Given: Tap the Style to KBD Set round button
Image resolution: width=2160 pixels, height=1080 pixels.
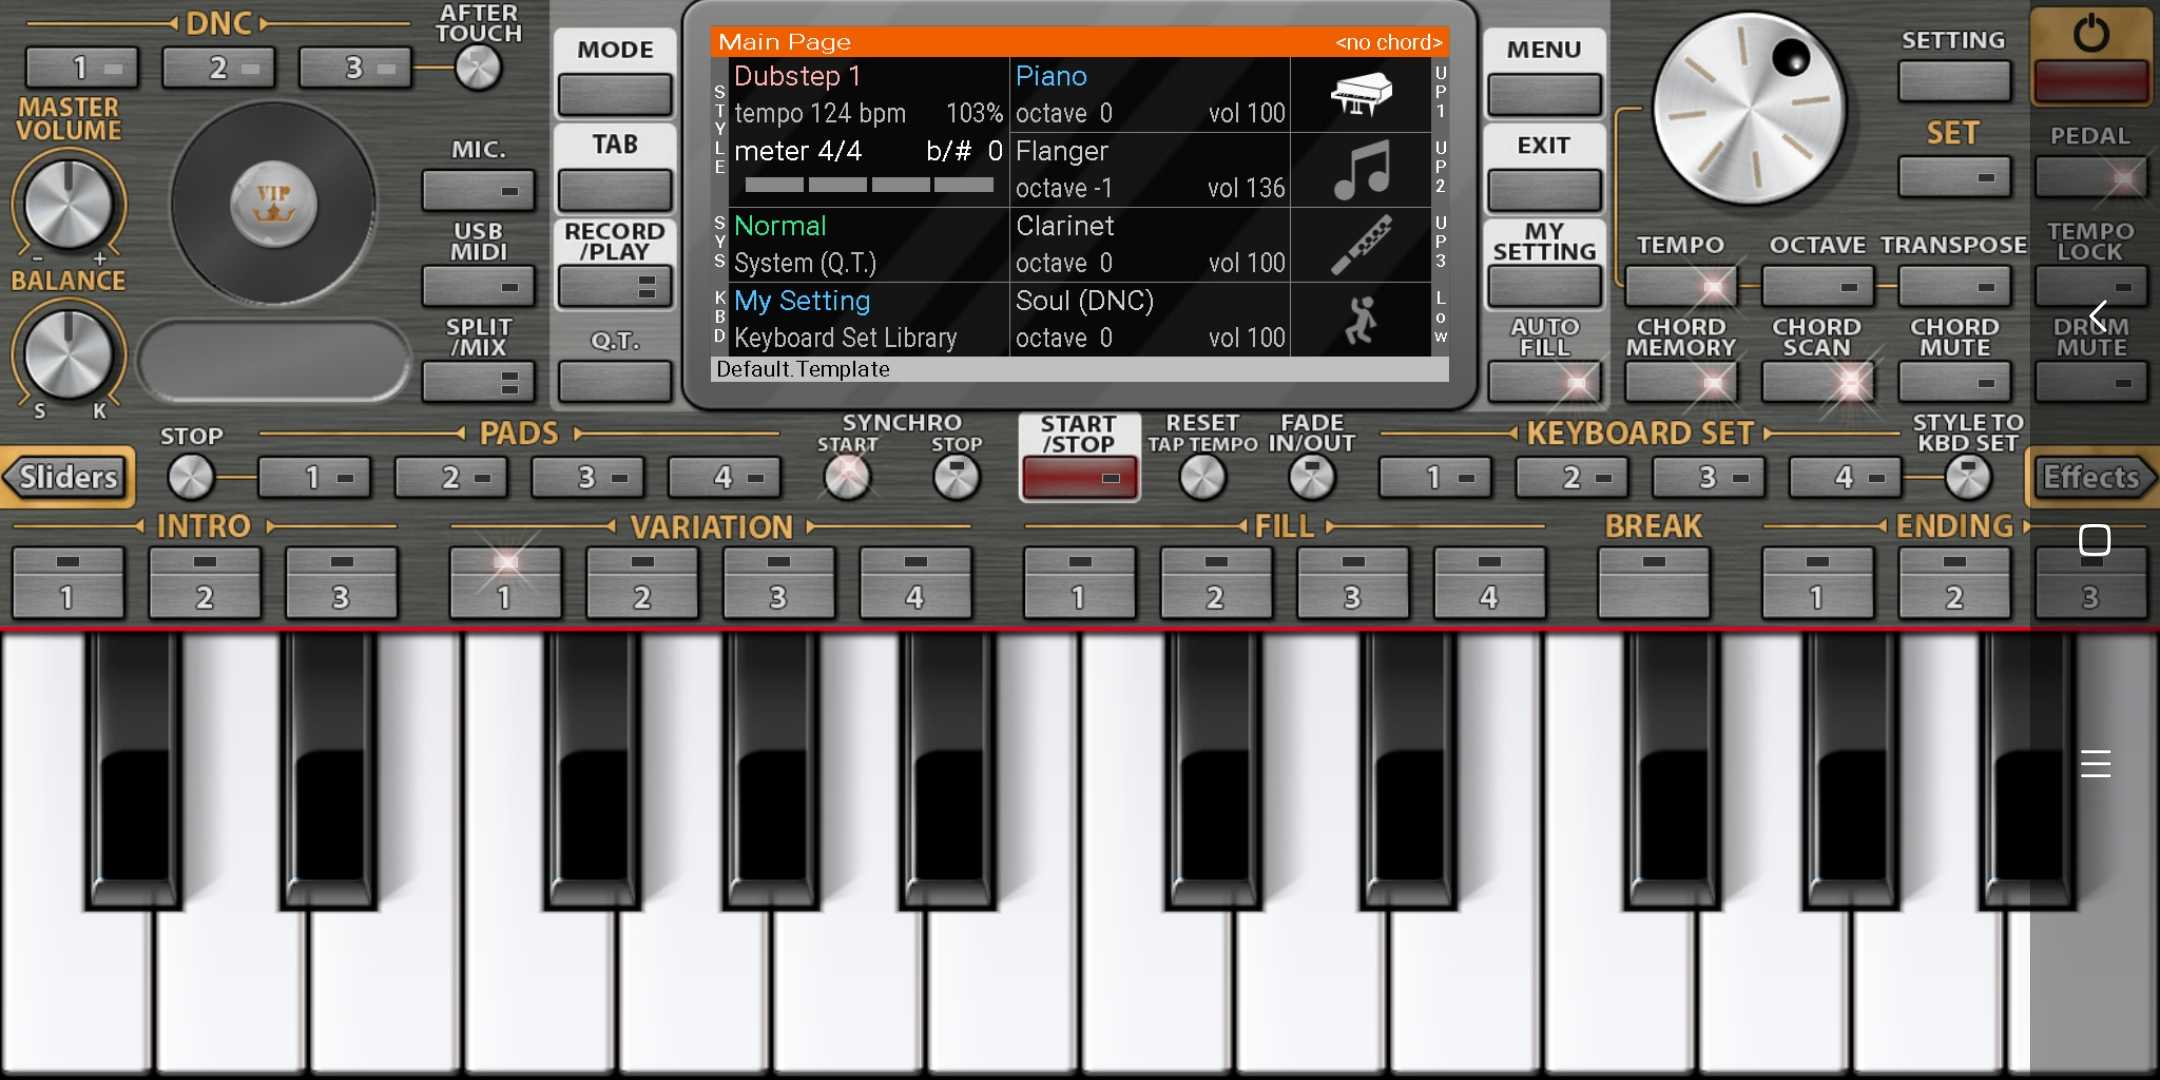Looking at the screenshot, I should pyautogui.click(x=1968, y=478).
